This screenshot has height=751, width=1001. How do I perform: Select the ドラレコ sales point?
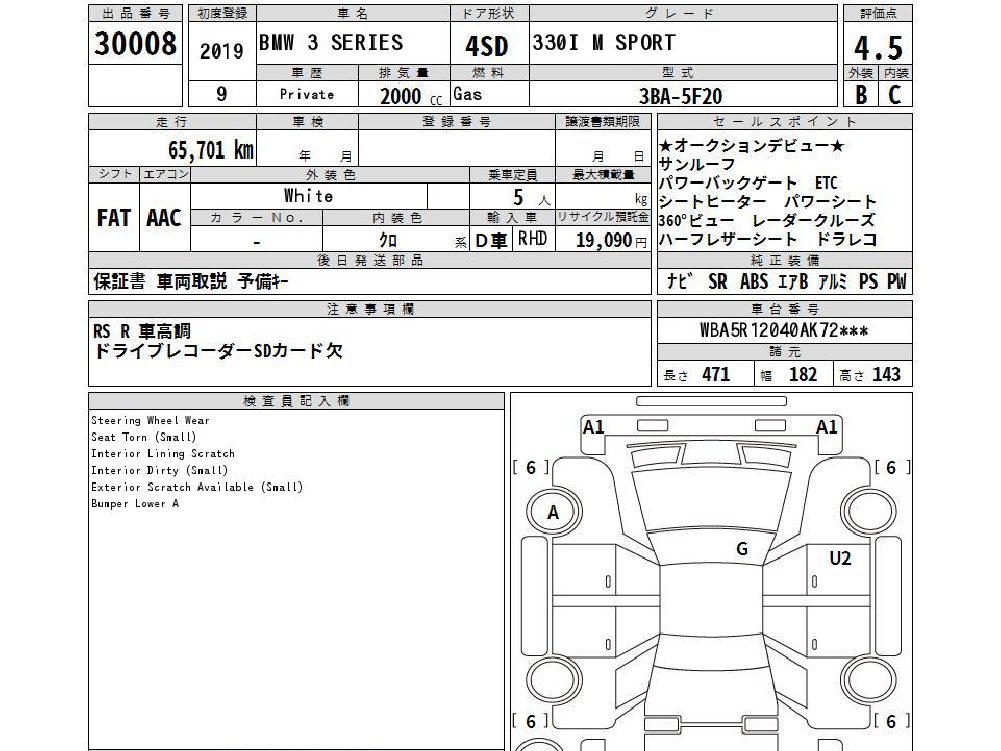click(x=847, y=239)
